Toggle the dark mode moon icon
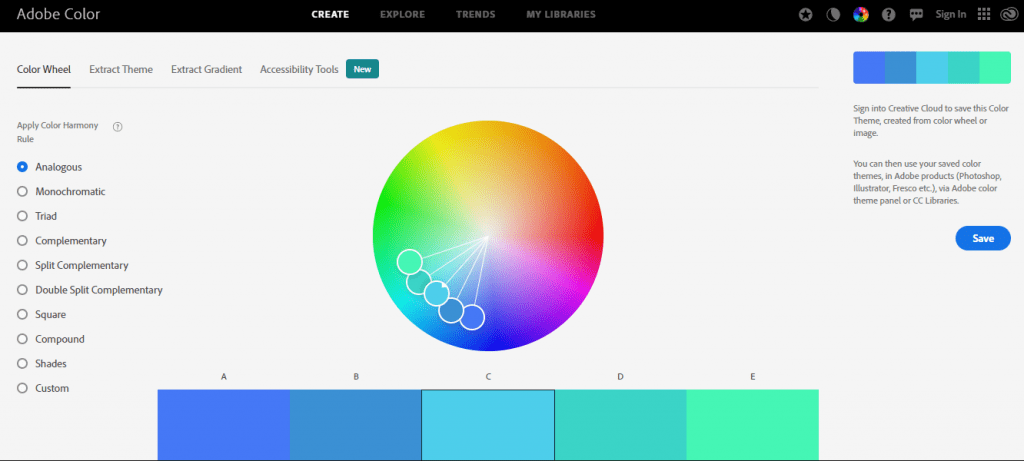 point(833,14)
